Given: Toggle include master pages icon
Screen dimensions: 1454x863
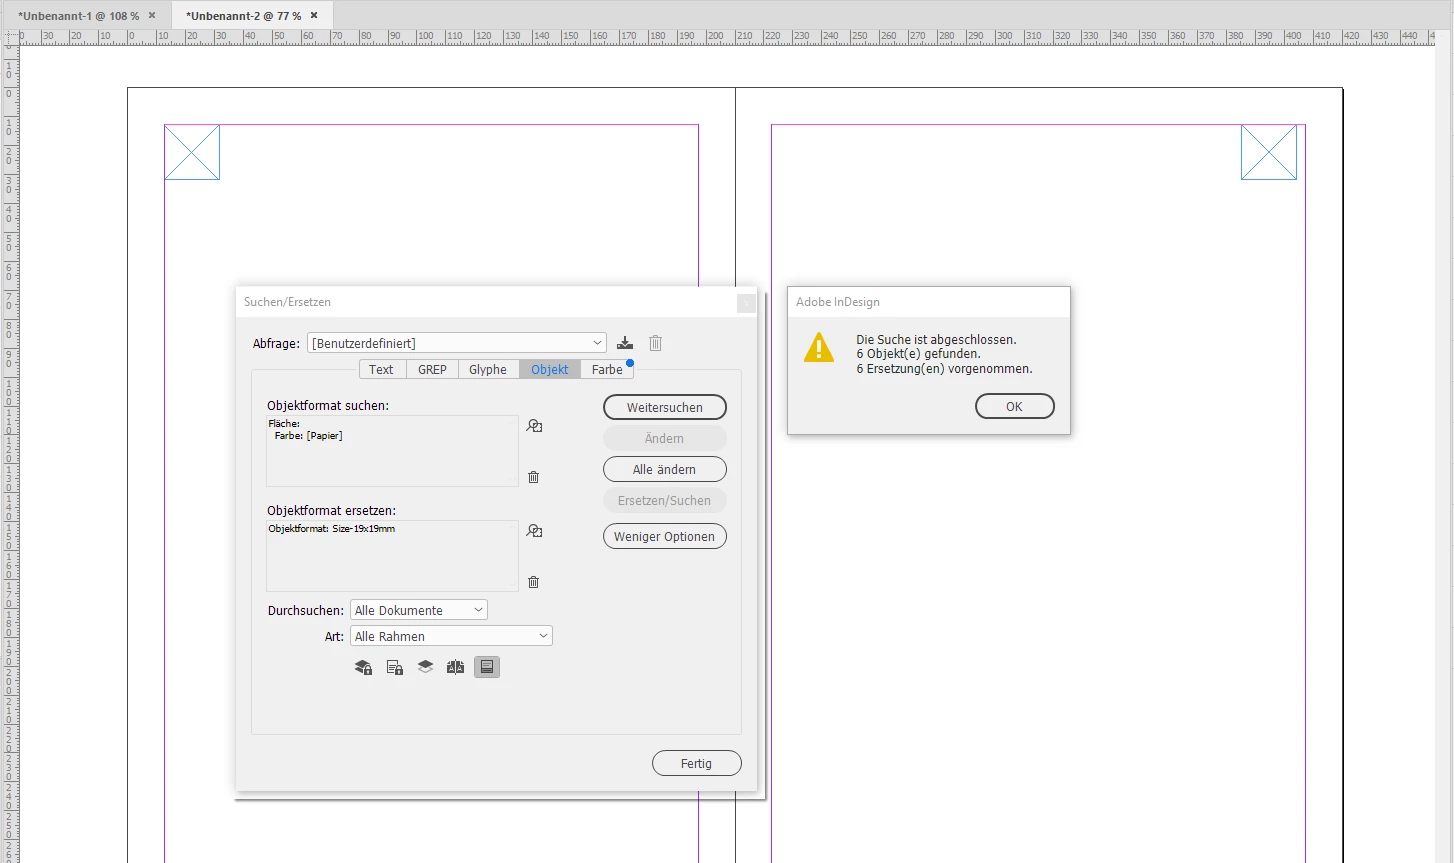Looking at the screenshot, I should click(456, 667).
